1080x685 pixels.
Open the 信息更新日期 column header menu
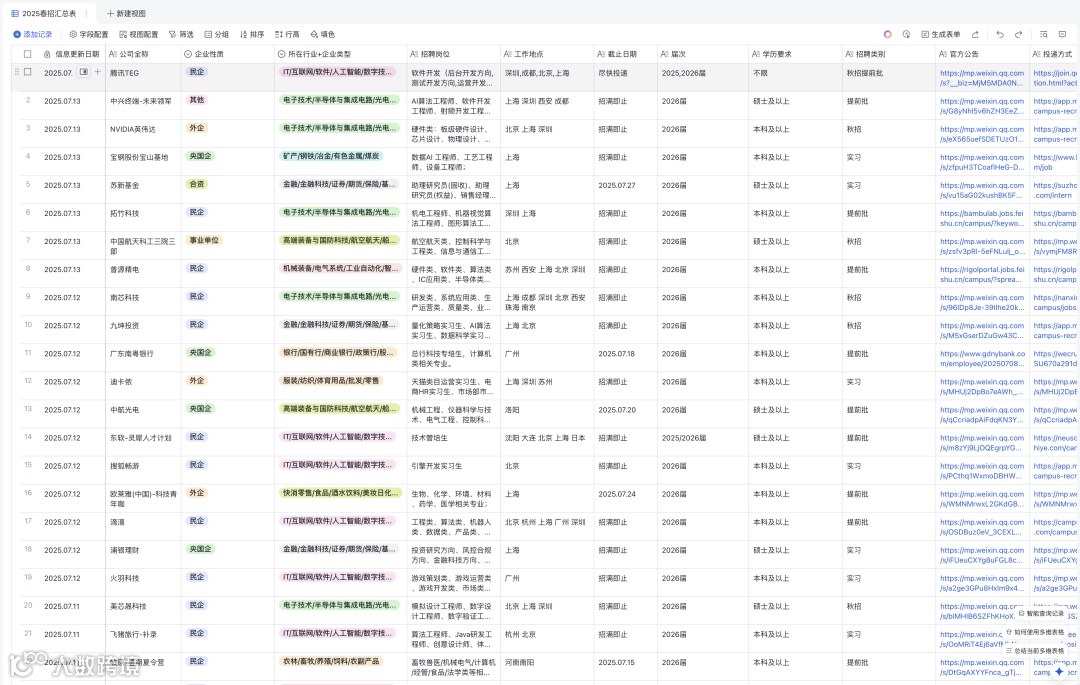(x=71, y=54)
